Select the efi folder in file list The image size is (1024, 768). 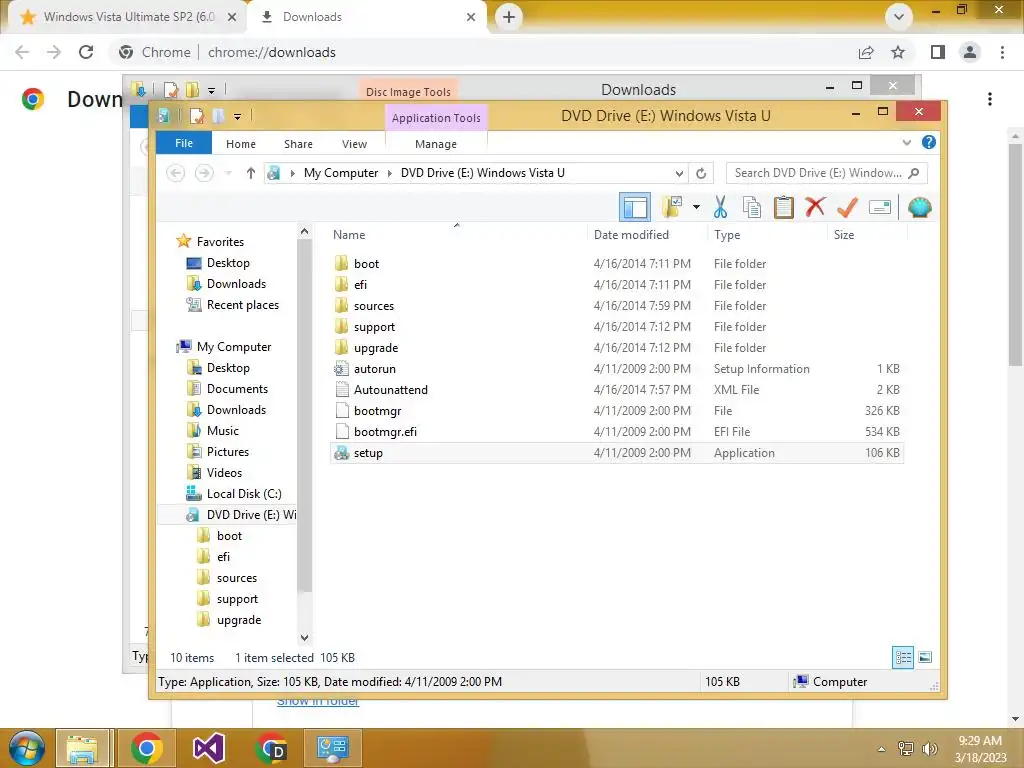click(617, 285)
